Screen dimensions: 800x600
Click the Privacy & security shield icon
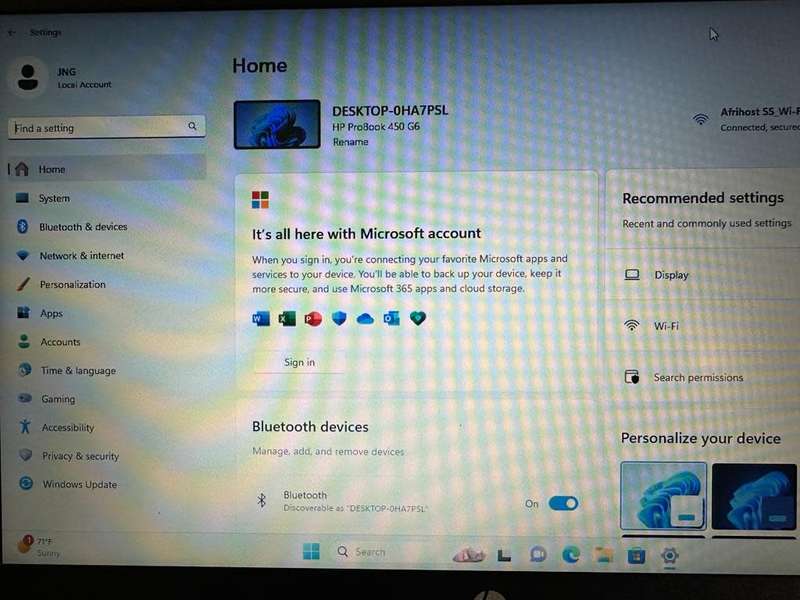(x=26, y=455)
